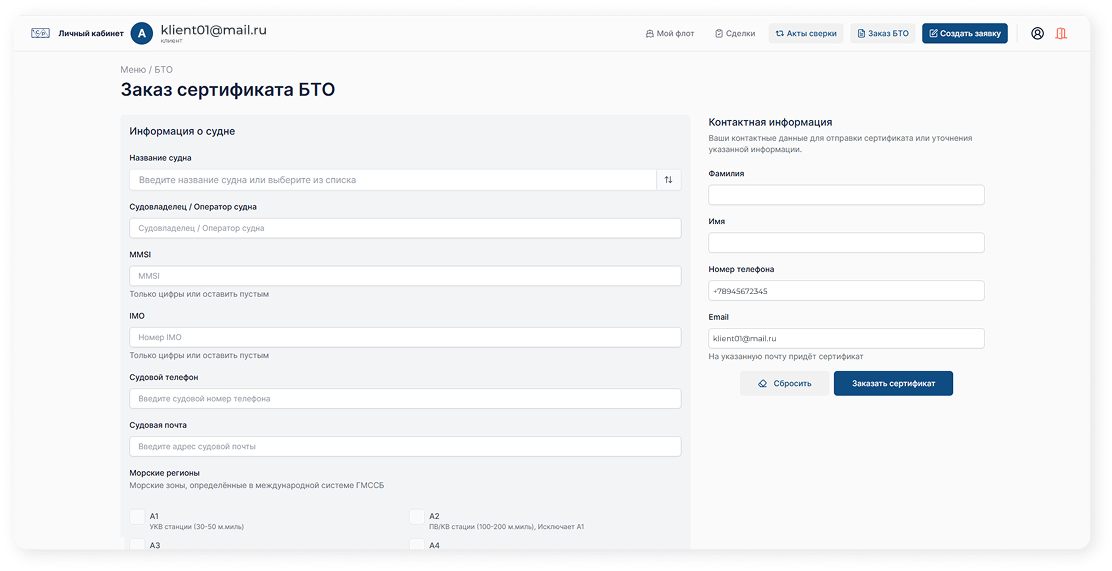Open Акты сверки from the header

pos(806,33)
